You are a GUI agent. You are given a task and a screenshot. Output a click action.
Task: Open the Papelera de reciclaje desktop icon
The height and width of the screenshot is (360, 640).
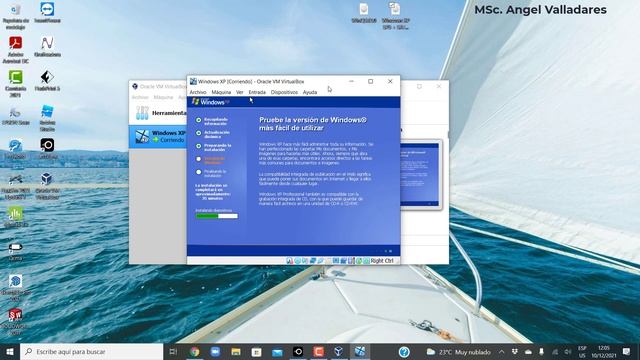point(16,16)
